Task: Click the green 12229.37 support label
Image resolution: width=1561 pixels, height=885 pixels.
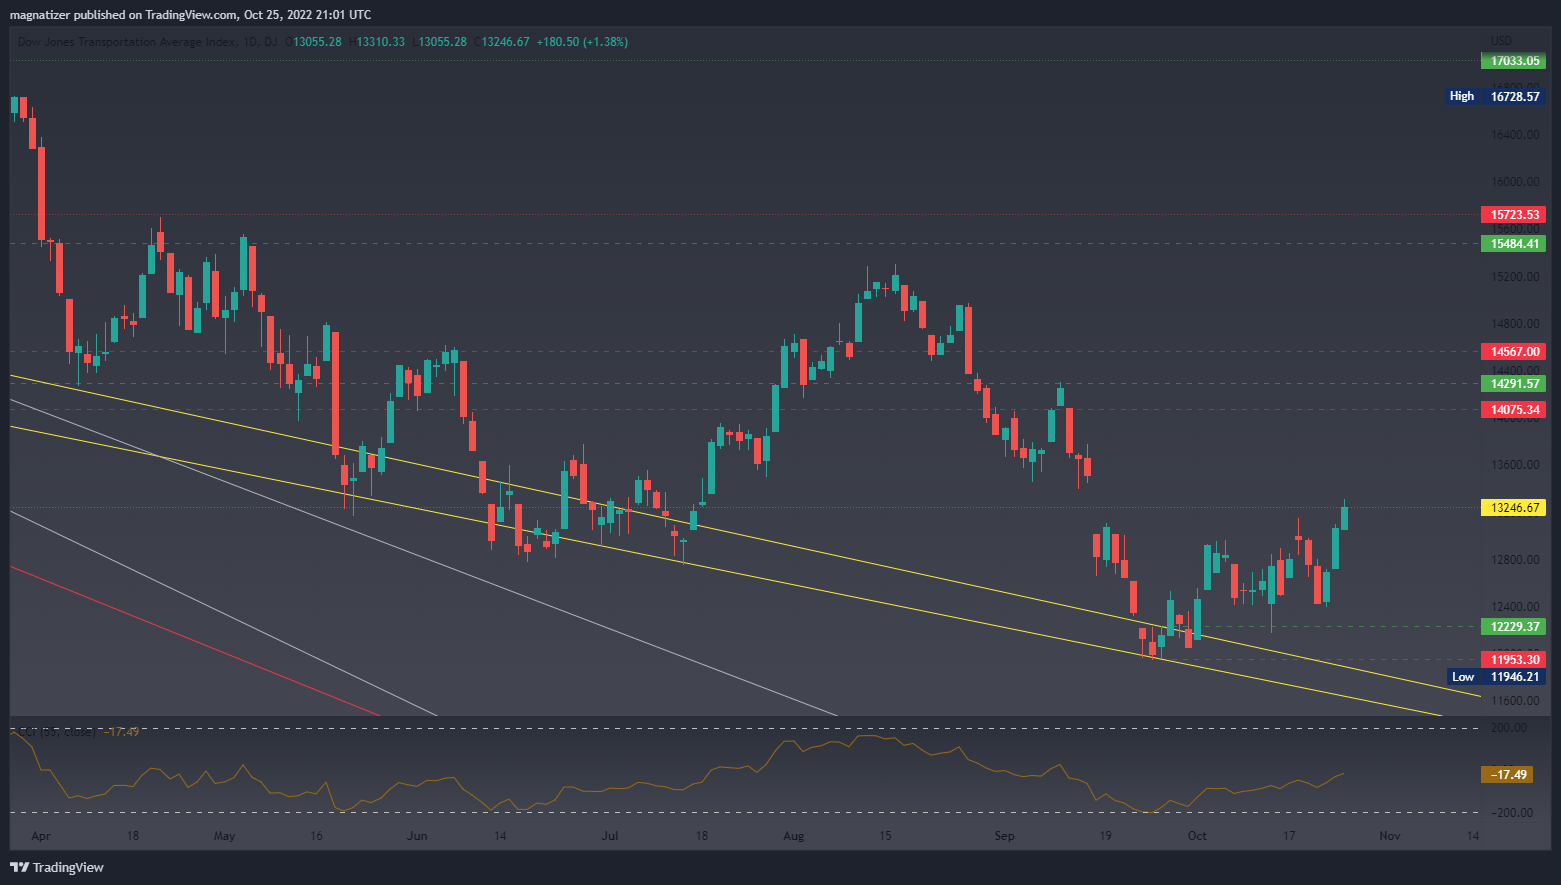Action: pyautogui.click(x=1512, y=627)
